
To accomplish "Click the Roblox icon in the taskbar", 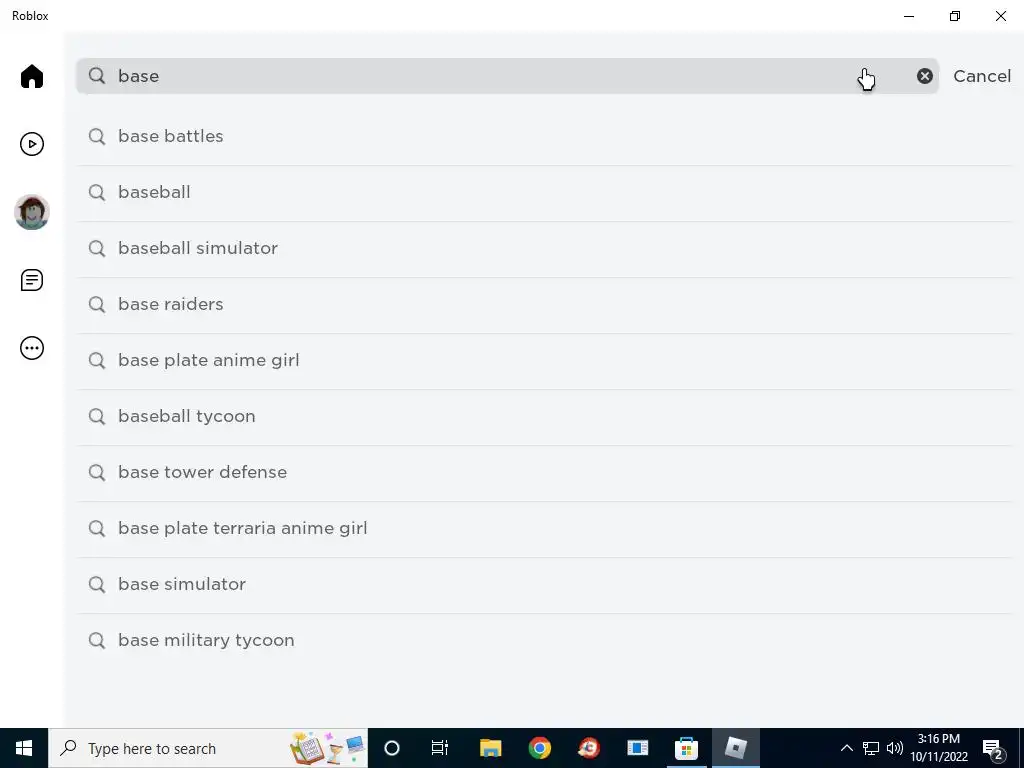I will (x=735, y=748).
